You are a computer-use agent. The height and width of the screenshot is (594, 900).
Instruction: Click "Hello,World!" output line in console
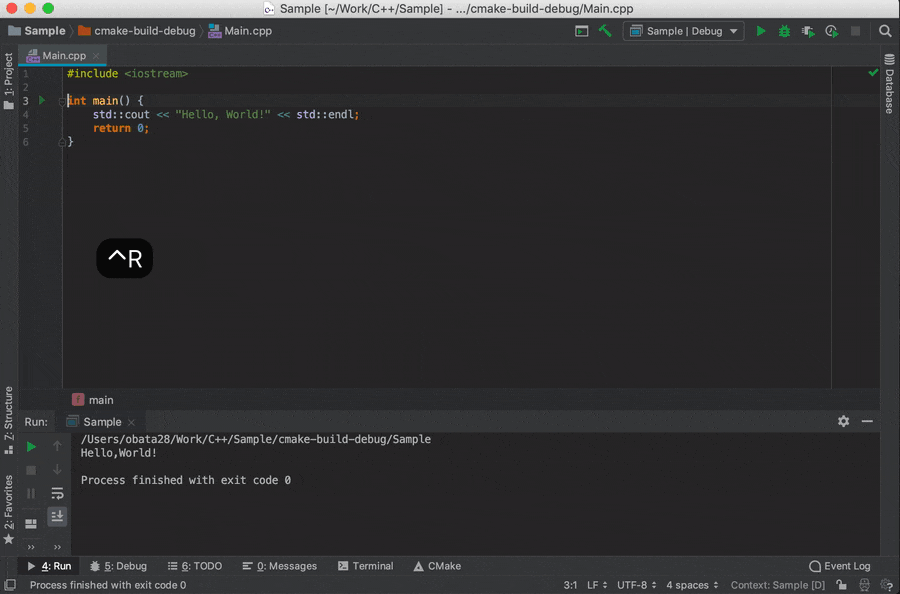118,453
